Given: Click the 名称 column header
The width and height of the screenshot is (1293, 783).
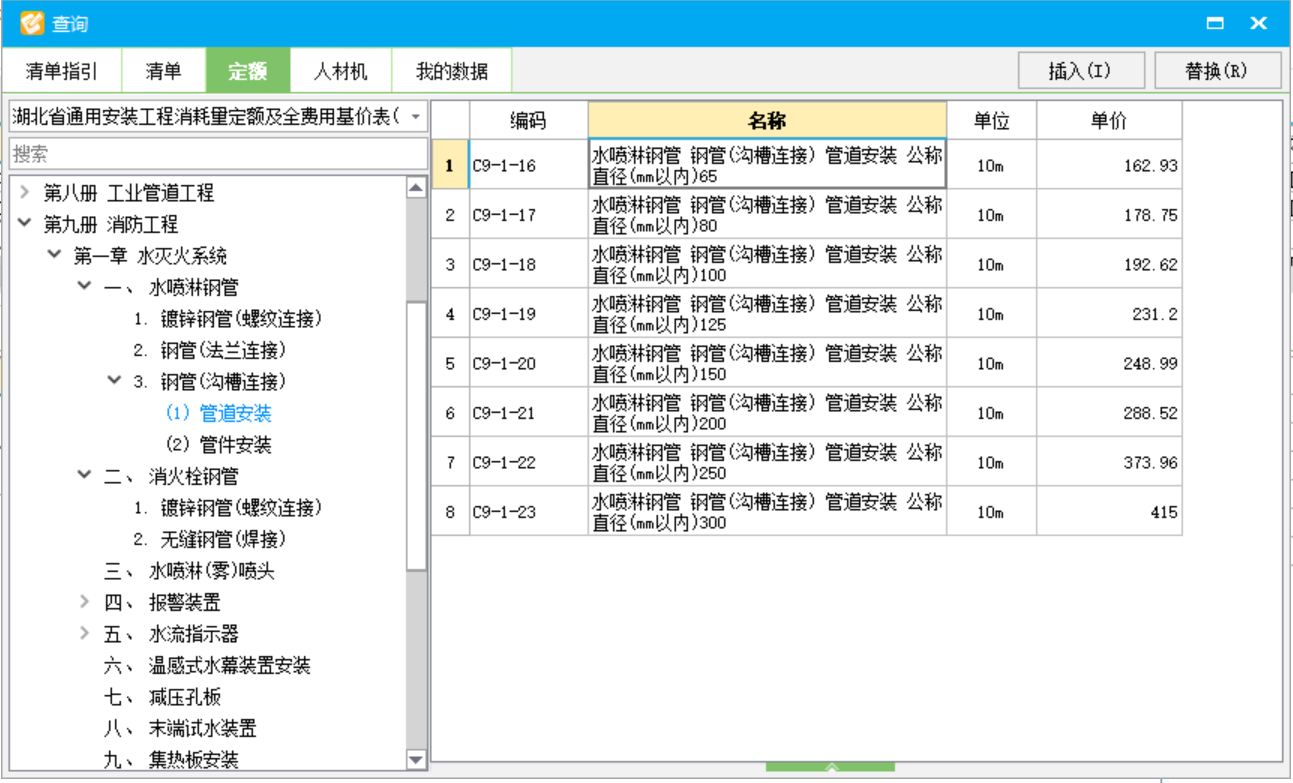Looking at the screenshot, I should point(767,121).
